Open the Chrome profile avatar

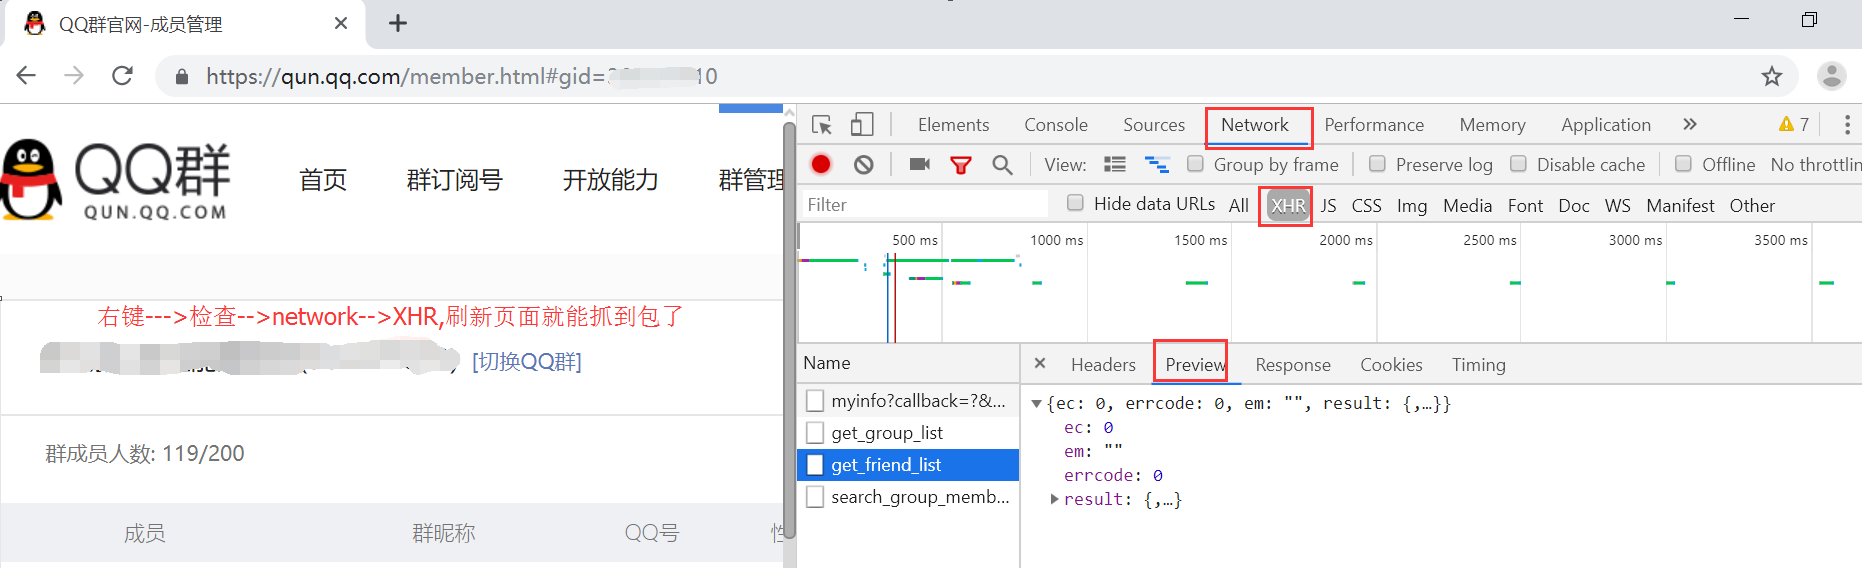tap(1832, 76)
